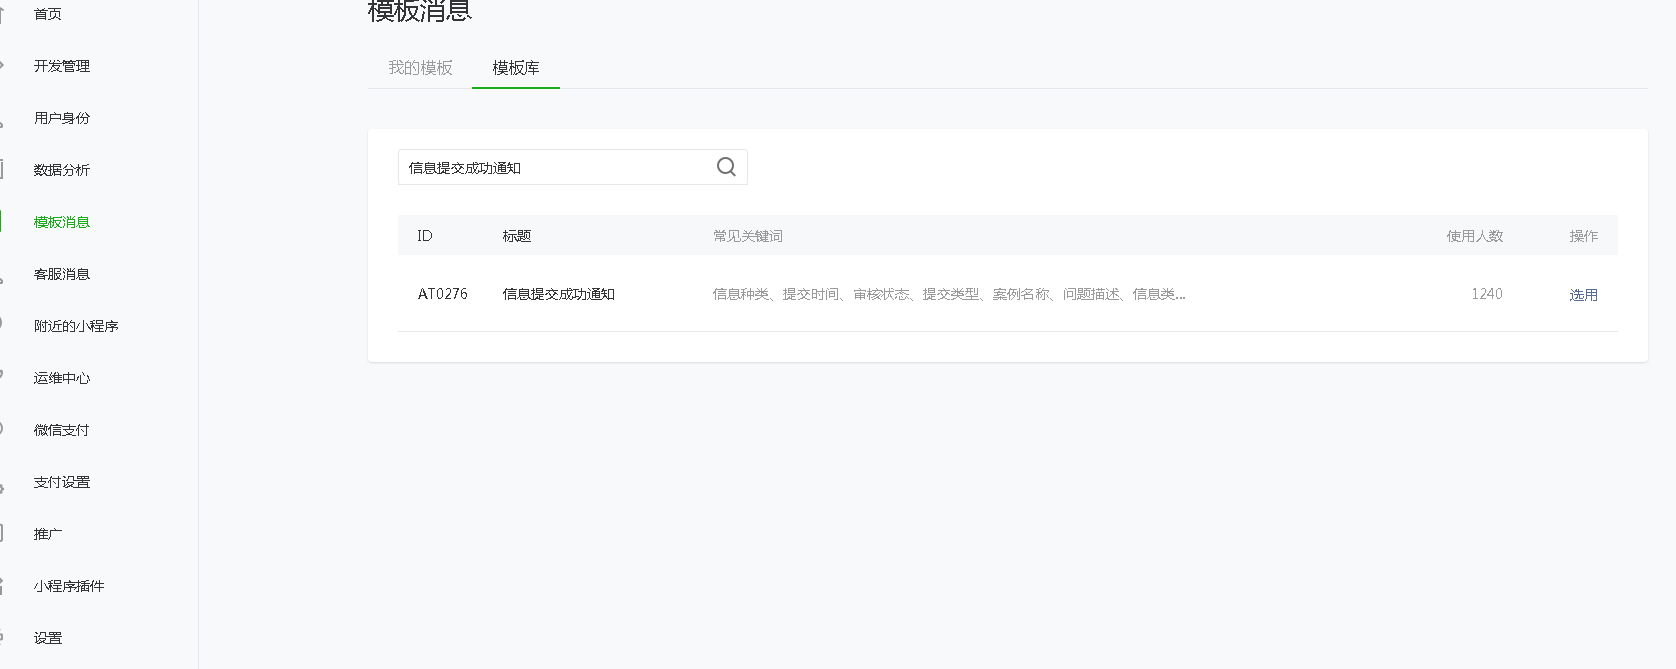
Task: Open 支付设置 from the sidebar
Action: (62, 482)
